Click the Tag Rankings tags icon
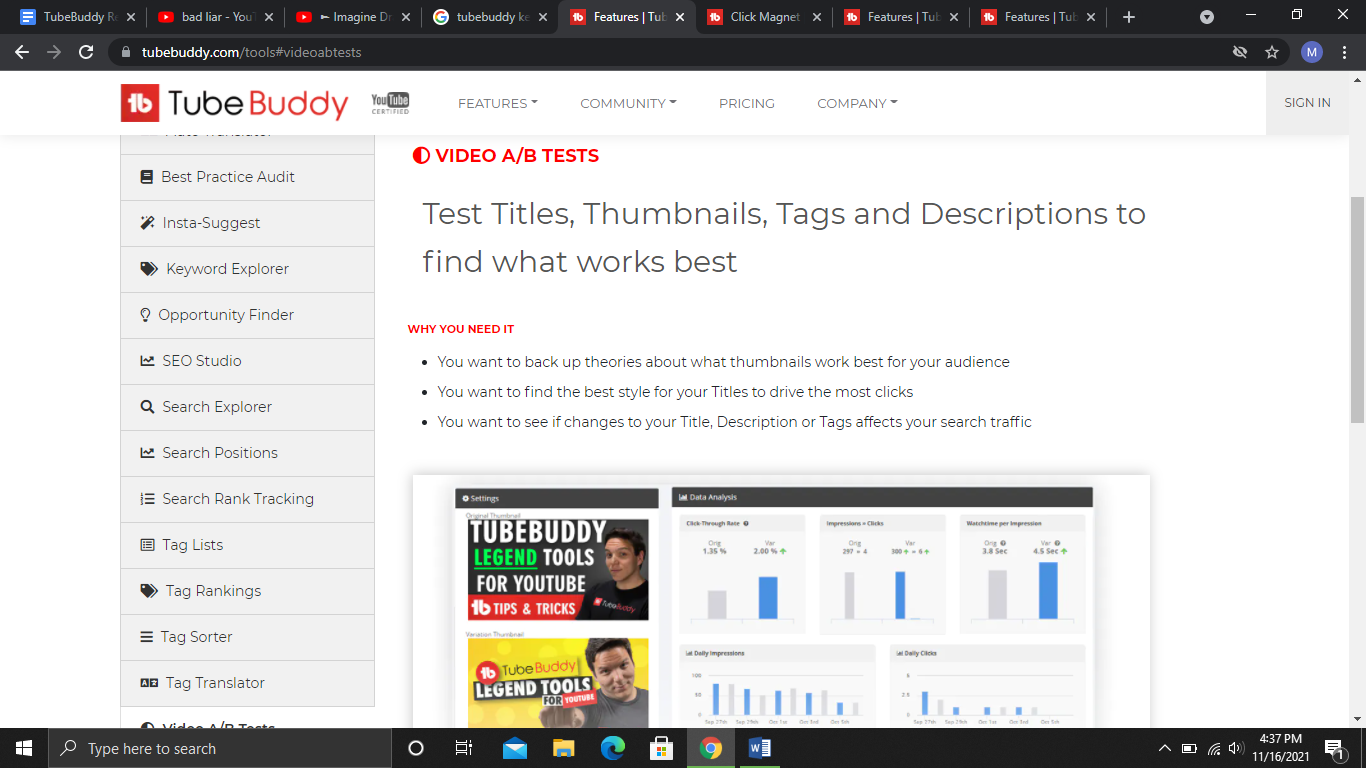This screenshot has width=1366, height=768. pos(149,591)
